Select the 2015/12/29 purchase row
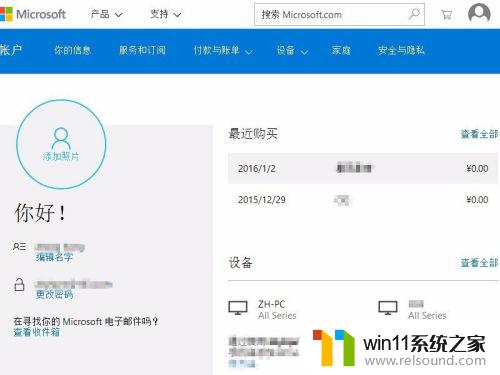The width and height of the screenshot is (500, 375). pyautogui.click(x=363, y=200)
